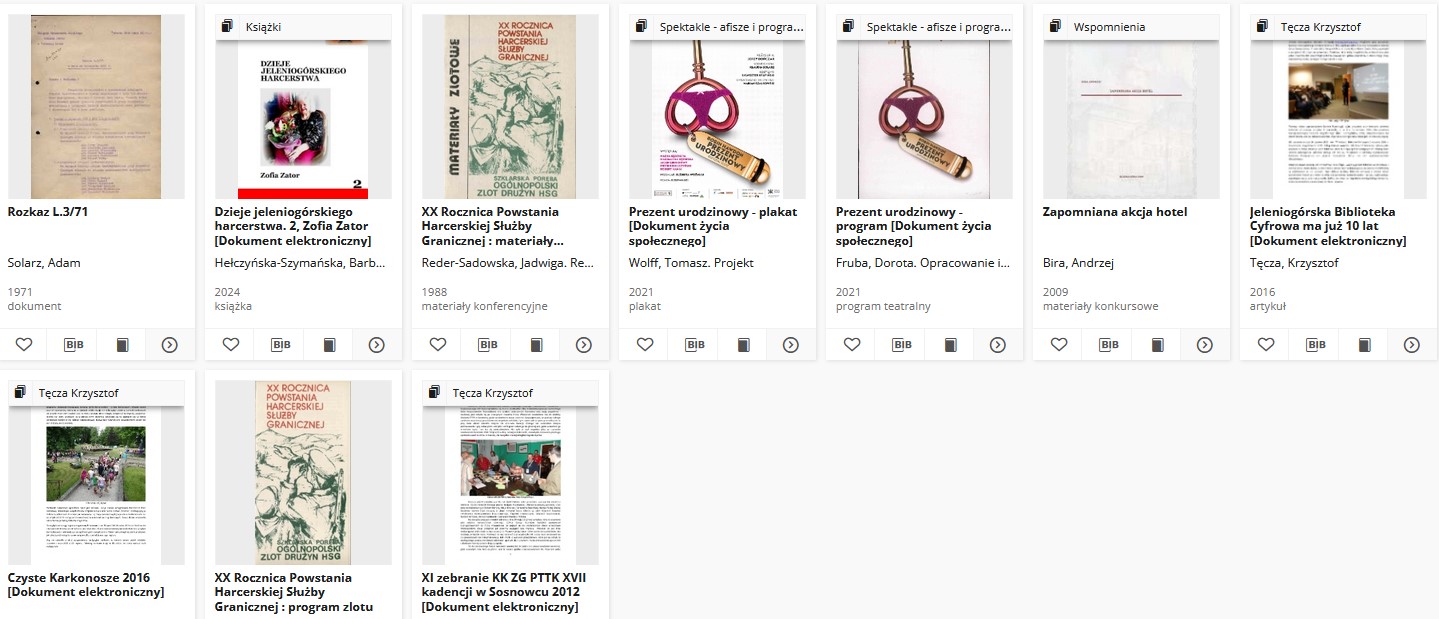This screenshot has width=1439, height=619.
Task: Open the Prezent urodzinowy plakat thumbnail
Action: point(717,120)
